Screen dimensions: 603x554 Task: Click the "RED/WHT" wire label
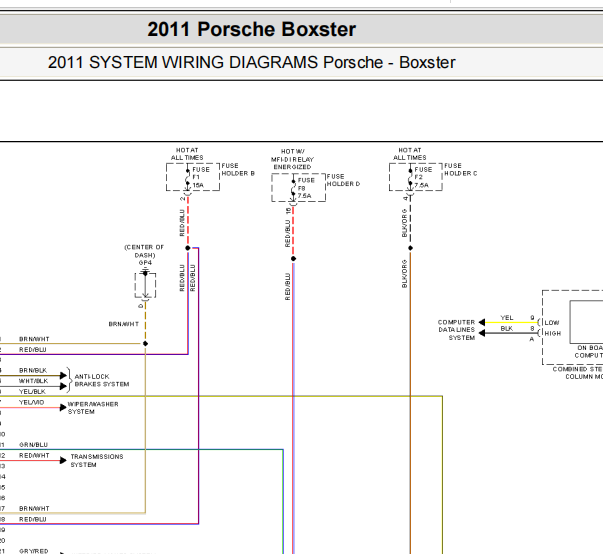point(34,456)
